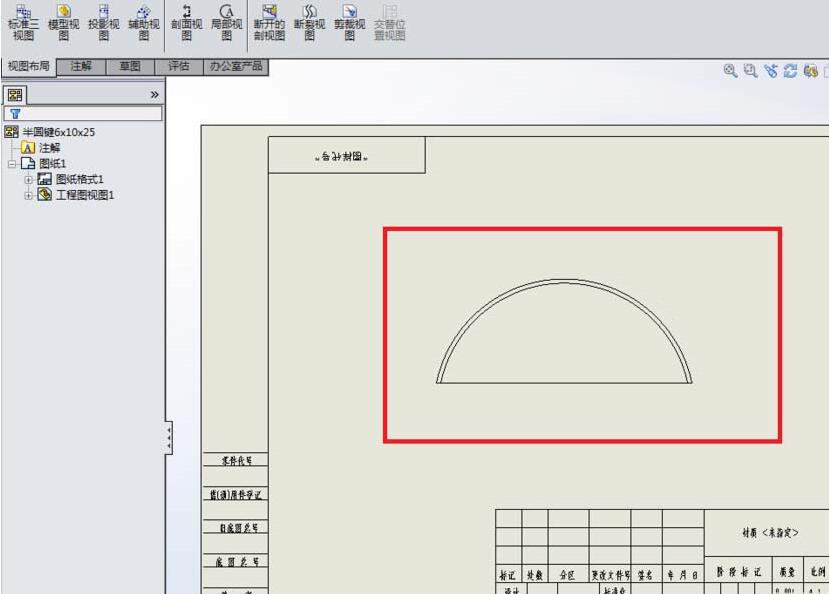
Task: Switch to the 注解 (Annotation) tab
Action: pyautogui.click(x=81, y=66)
